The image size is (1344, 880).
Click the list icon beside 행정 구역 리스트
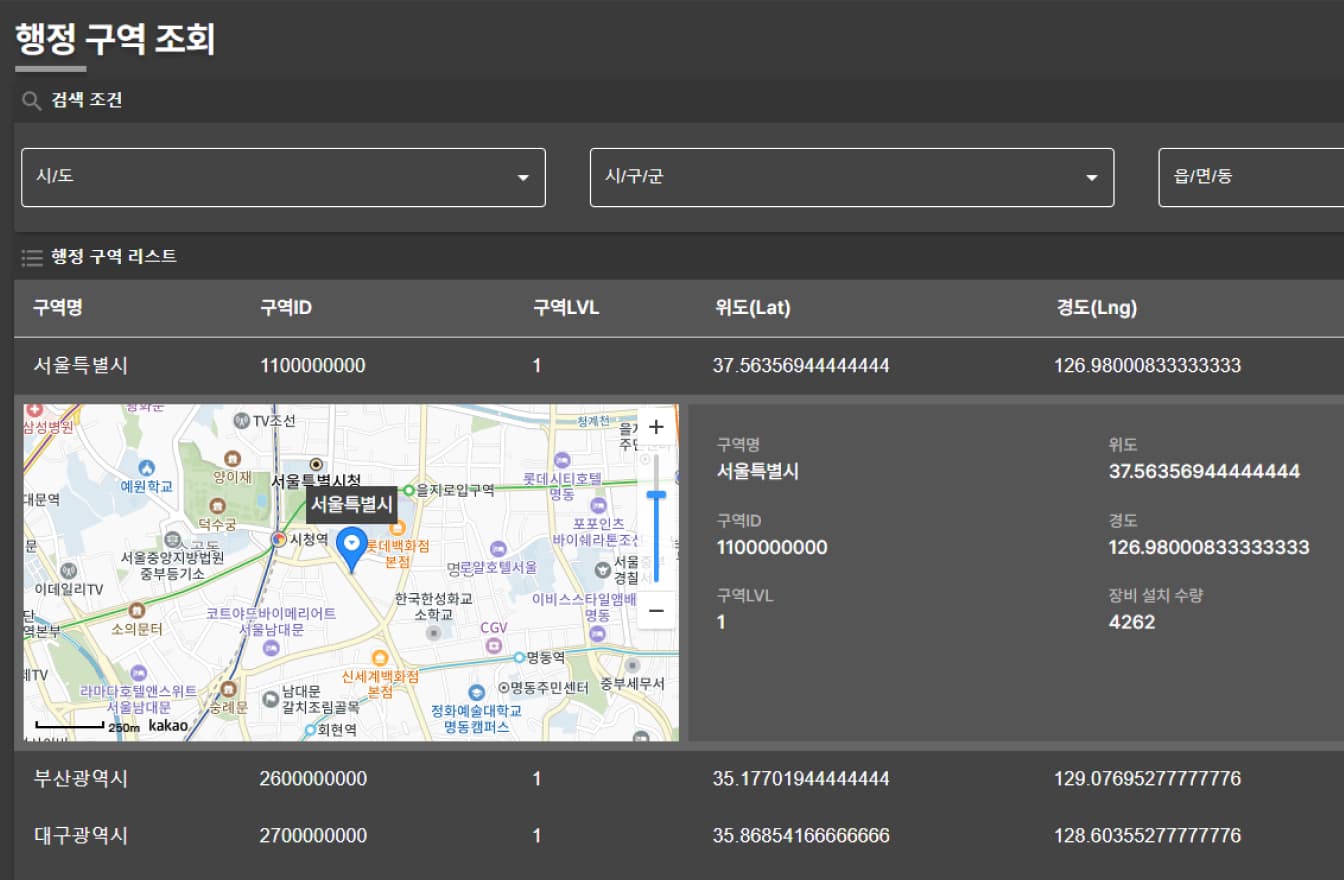[x=31, y=257]
